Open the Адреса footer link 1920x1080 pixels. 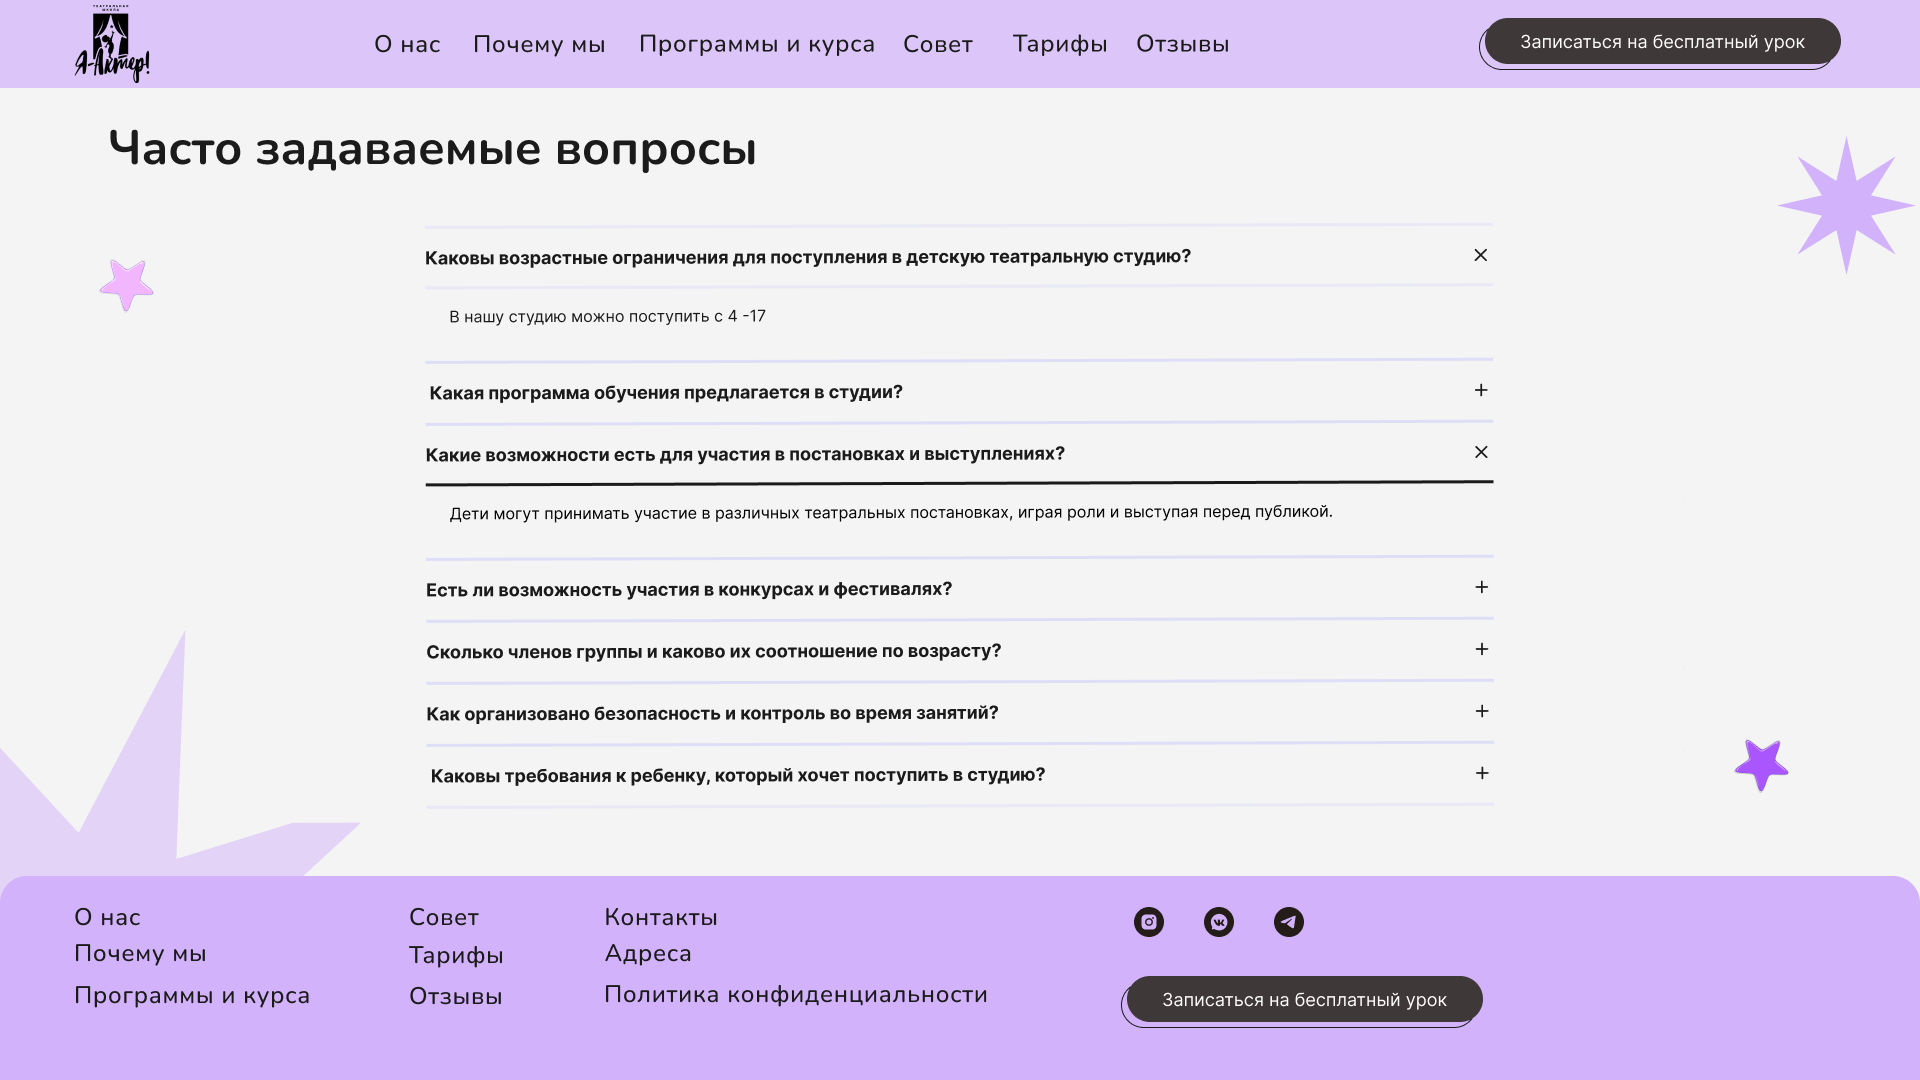coord(647,953)
